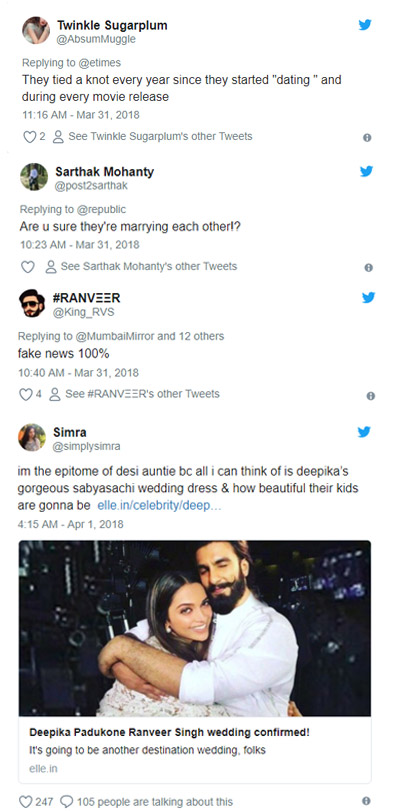Click Twitter bird icon on #RANVEER tweet
400x811 pixels.
coord(368,297)
